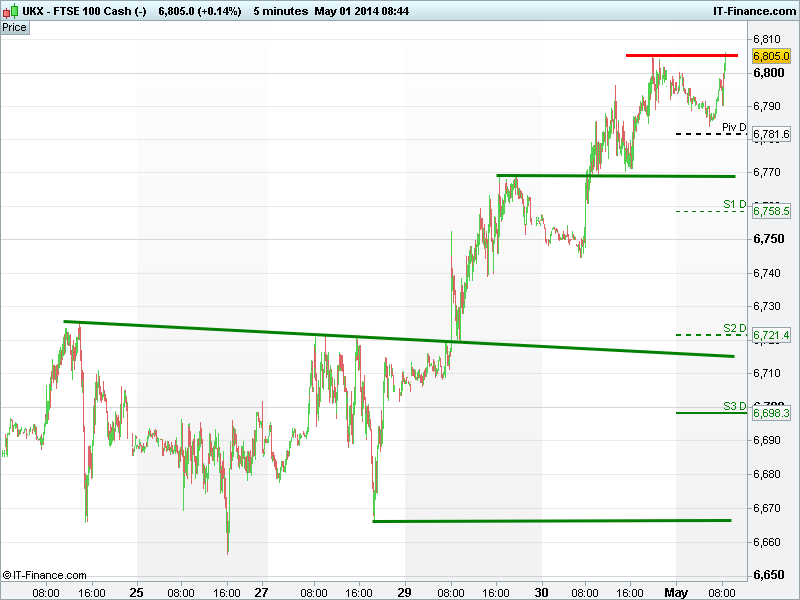Select the S3 D support label

click(x=735, y=405)
